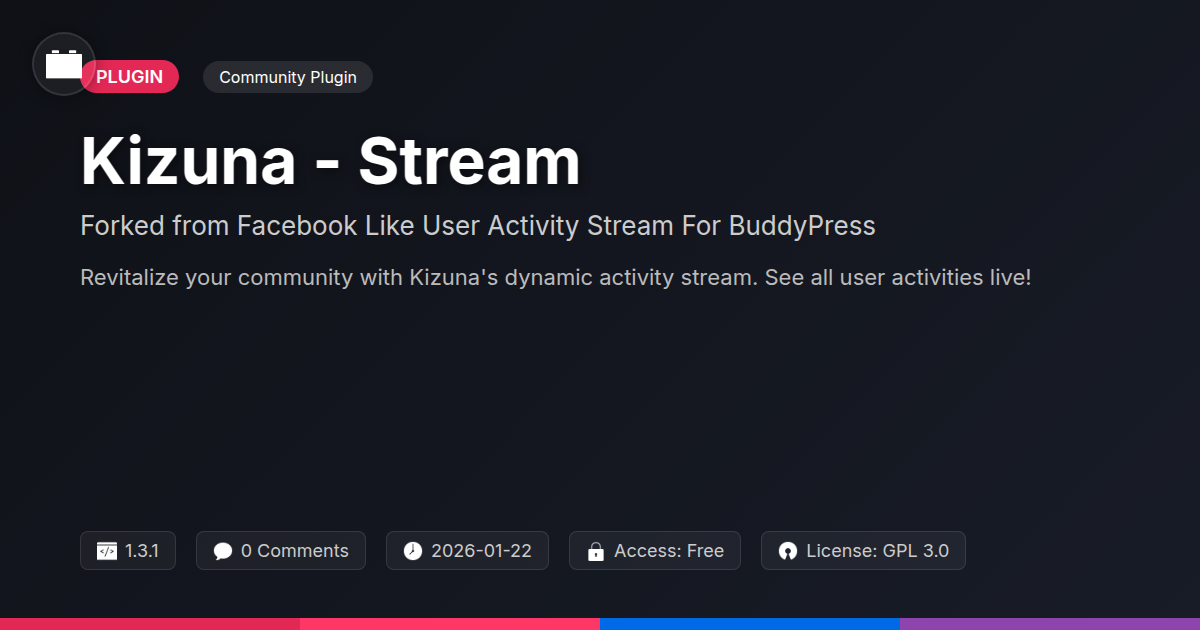Screen dimensions: 1200x630
Task: Click the 2026-01-22 date label
Action: click(481, 551)
